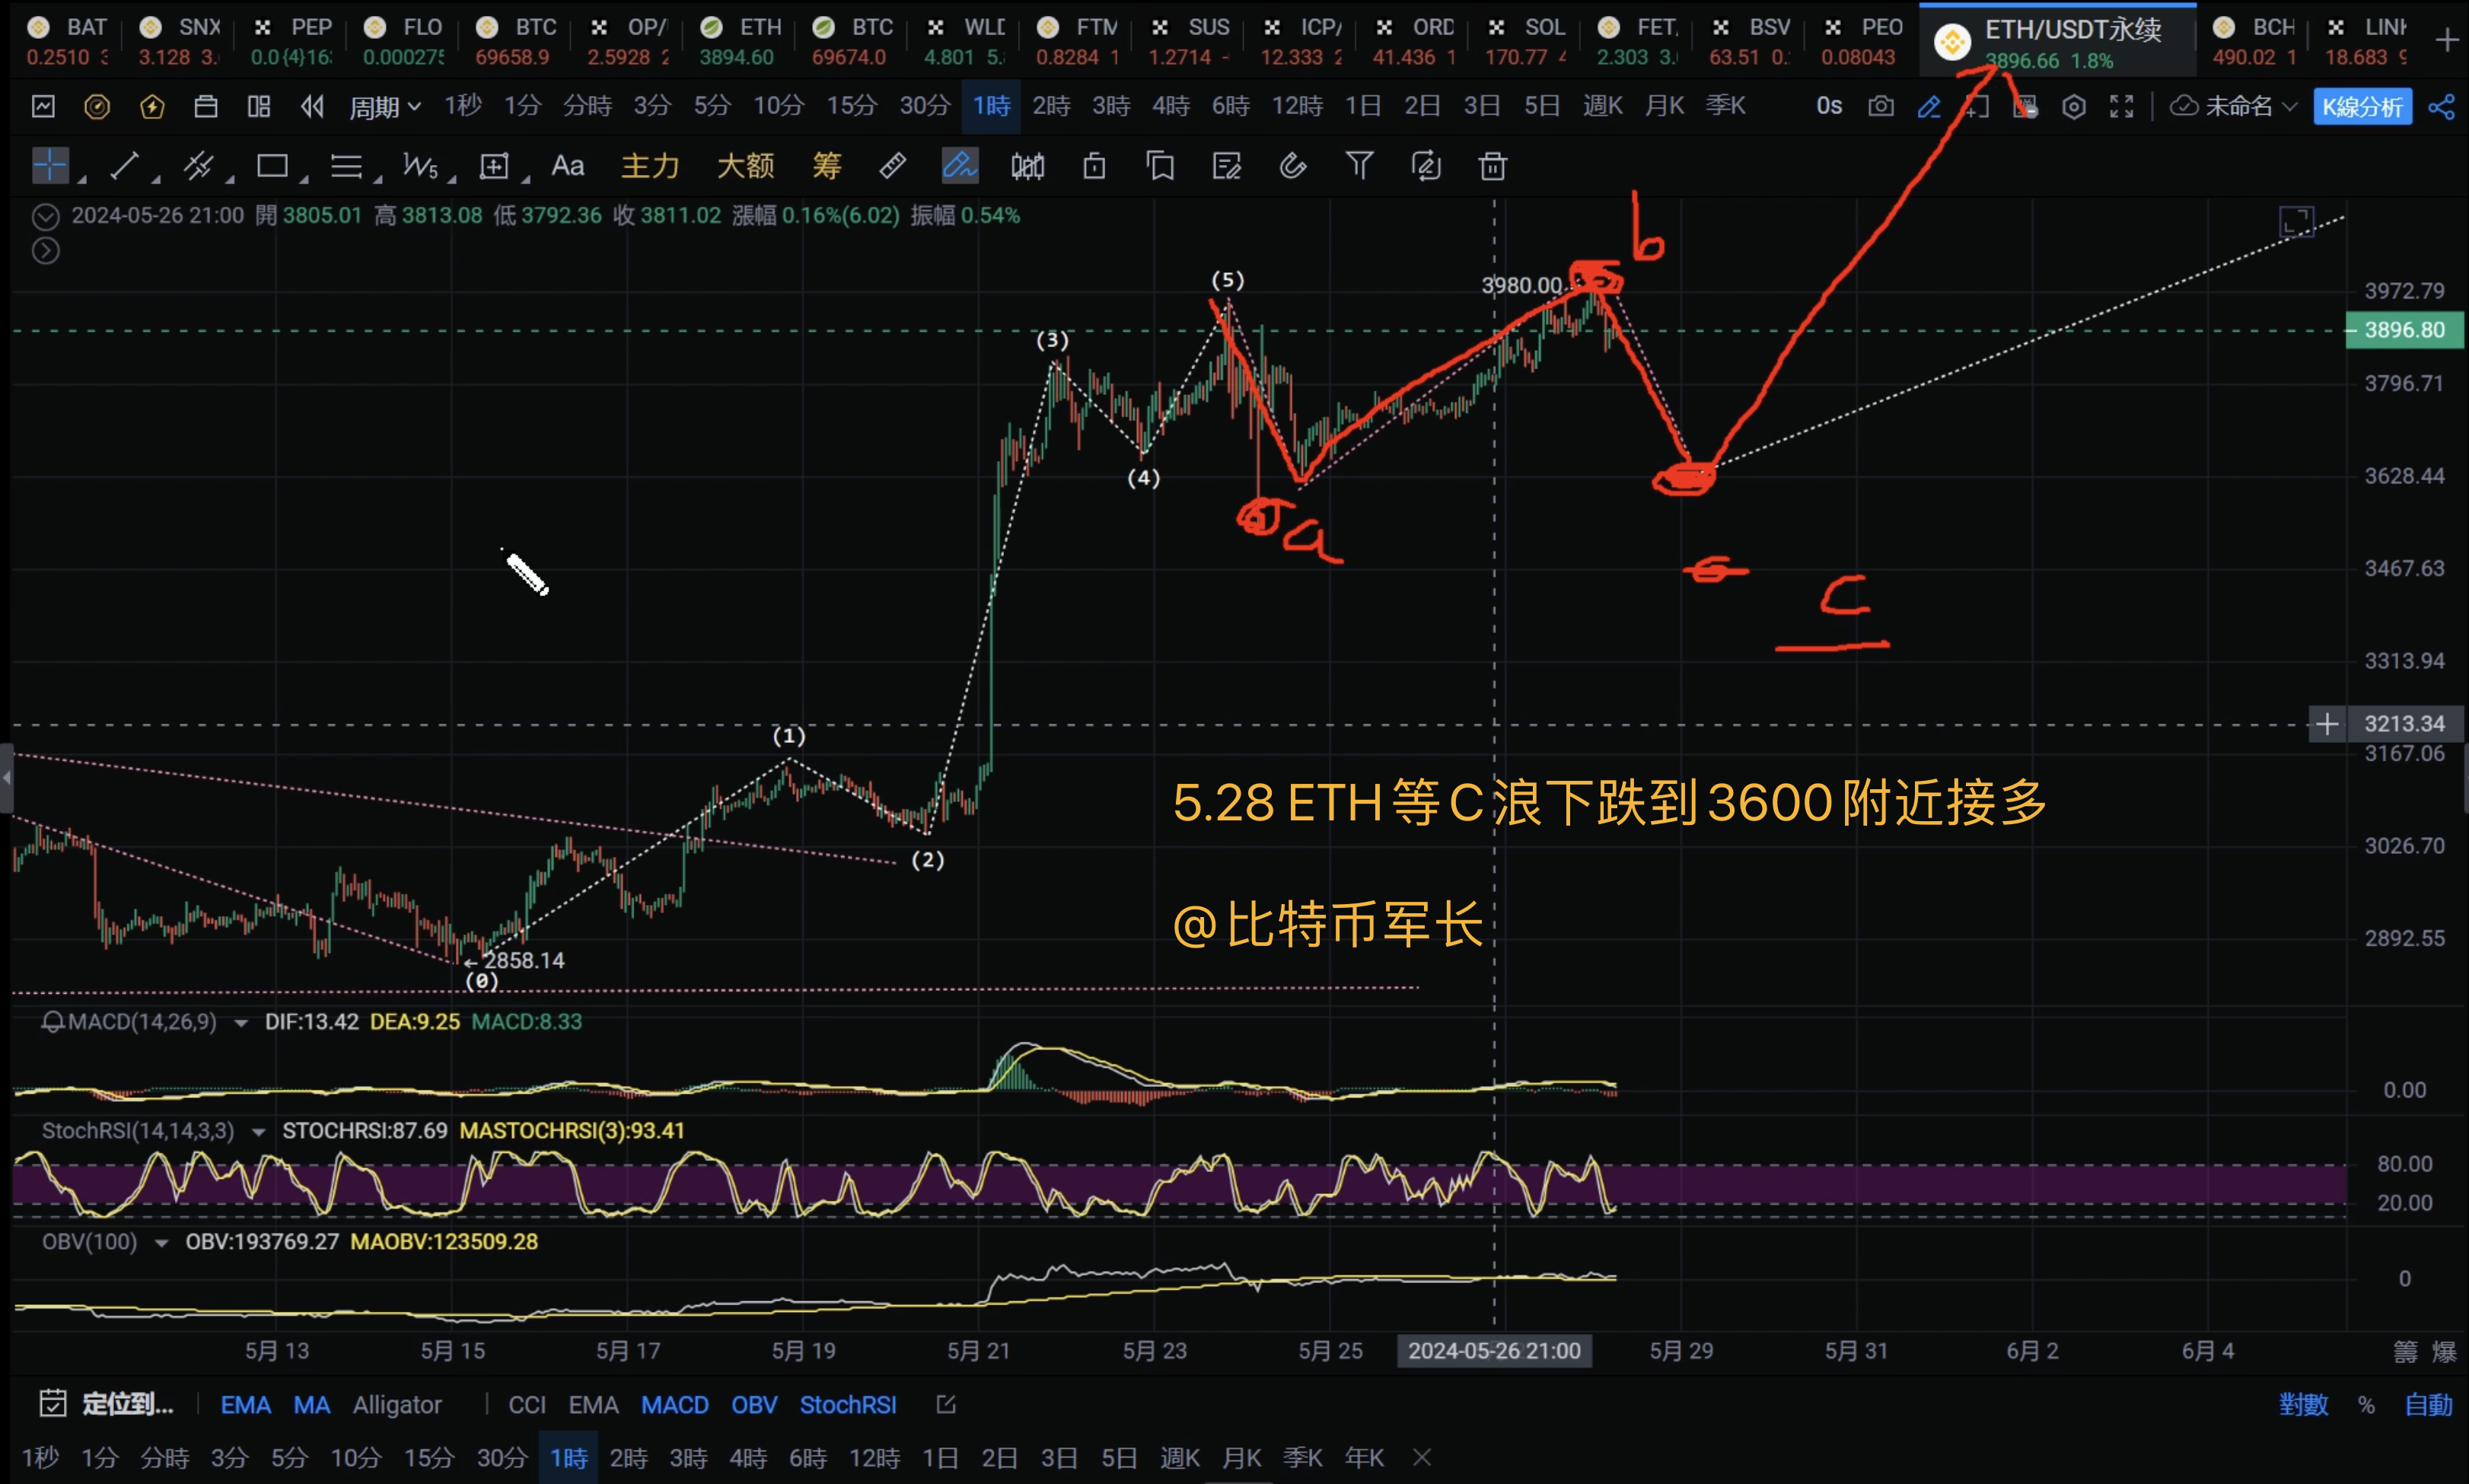Viewport: 2469px width, 1484px height.
Task: Deselect the active freehand brush tool
Action: pyautogui.click(x=960, y=166)
